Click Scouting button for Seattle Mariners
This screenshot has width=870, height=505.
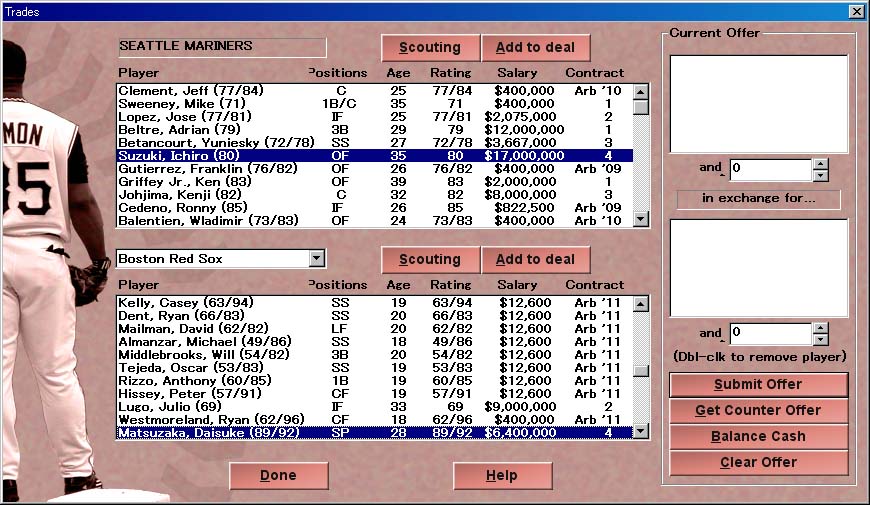(430, 48)
